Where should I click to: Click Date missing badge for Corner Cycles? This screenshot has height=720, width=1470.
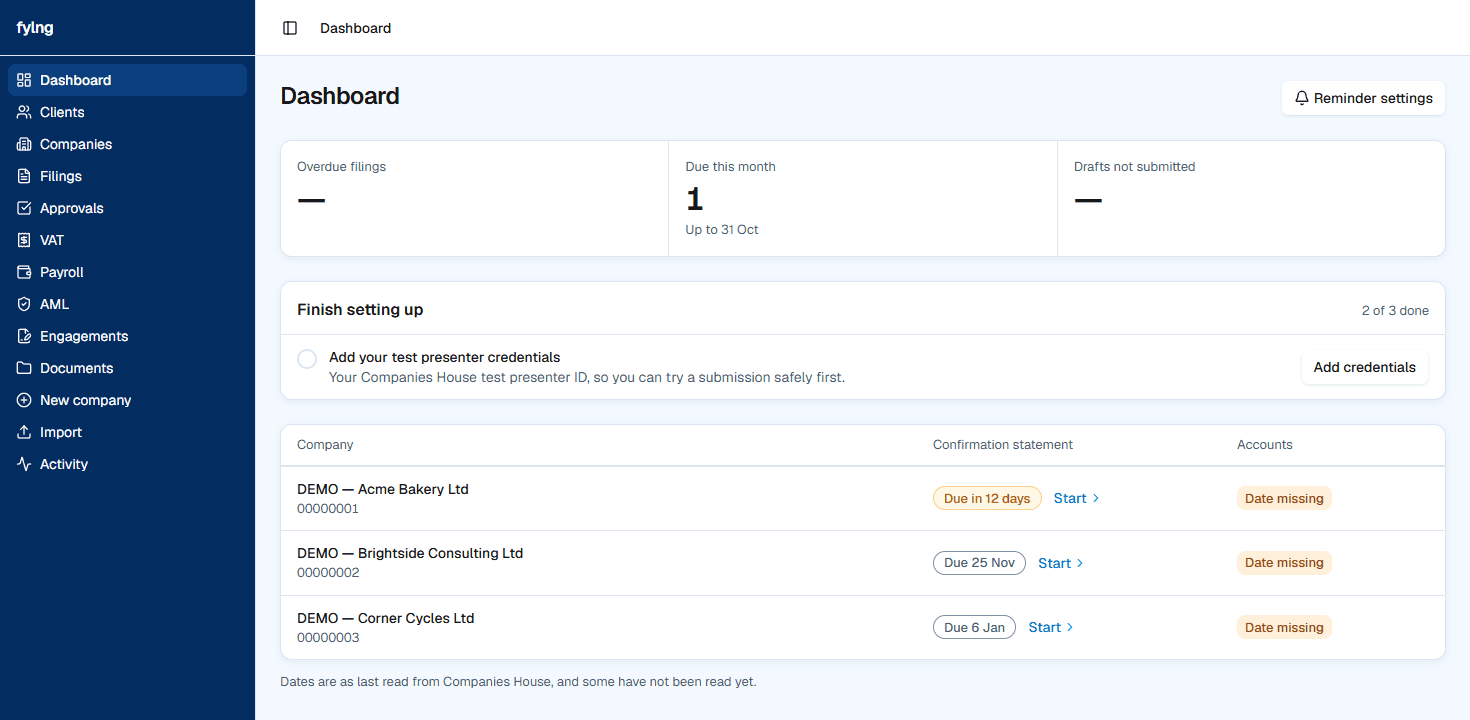pos(1284,627)
